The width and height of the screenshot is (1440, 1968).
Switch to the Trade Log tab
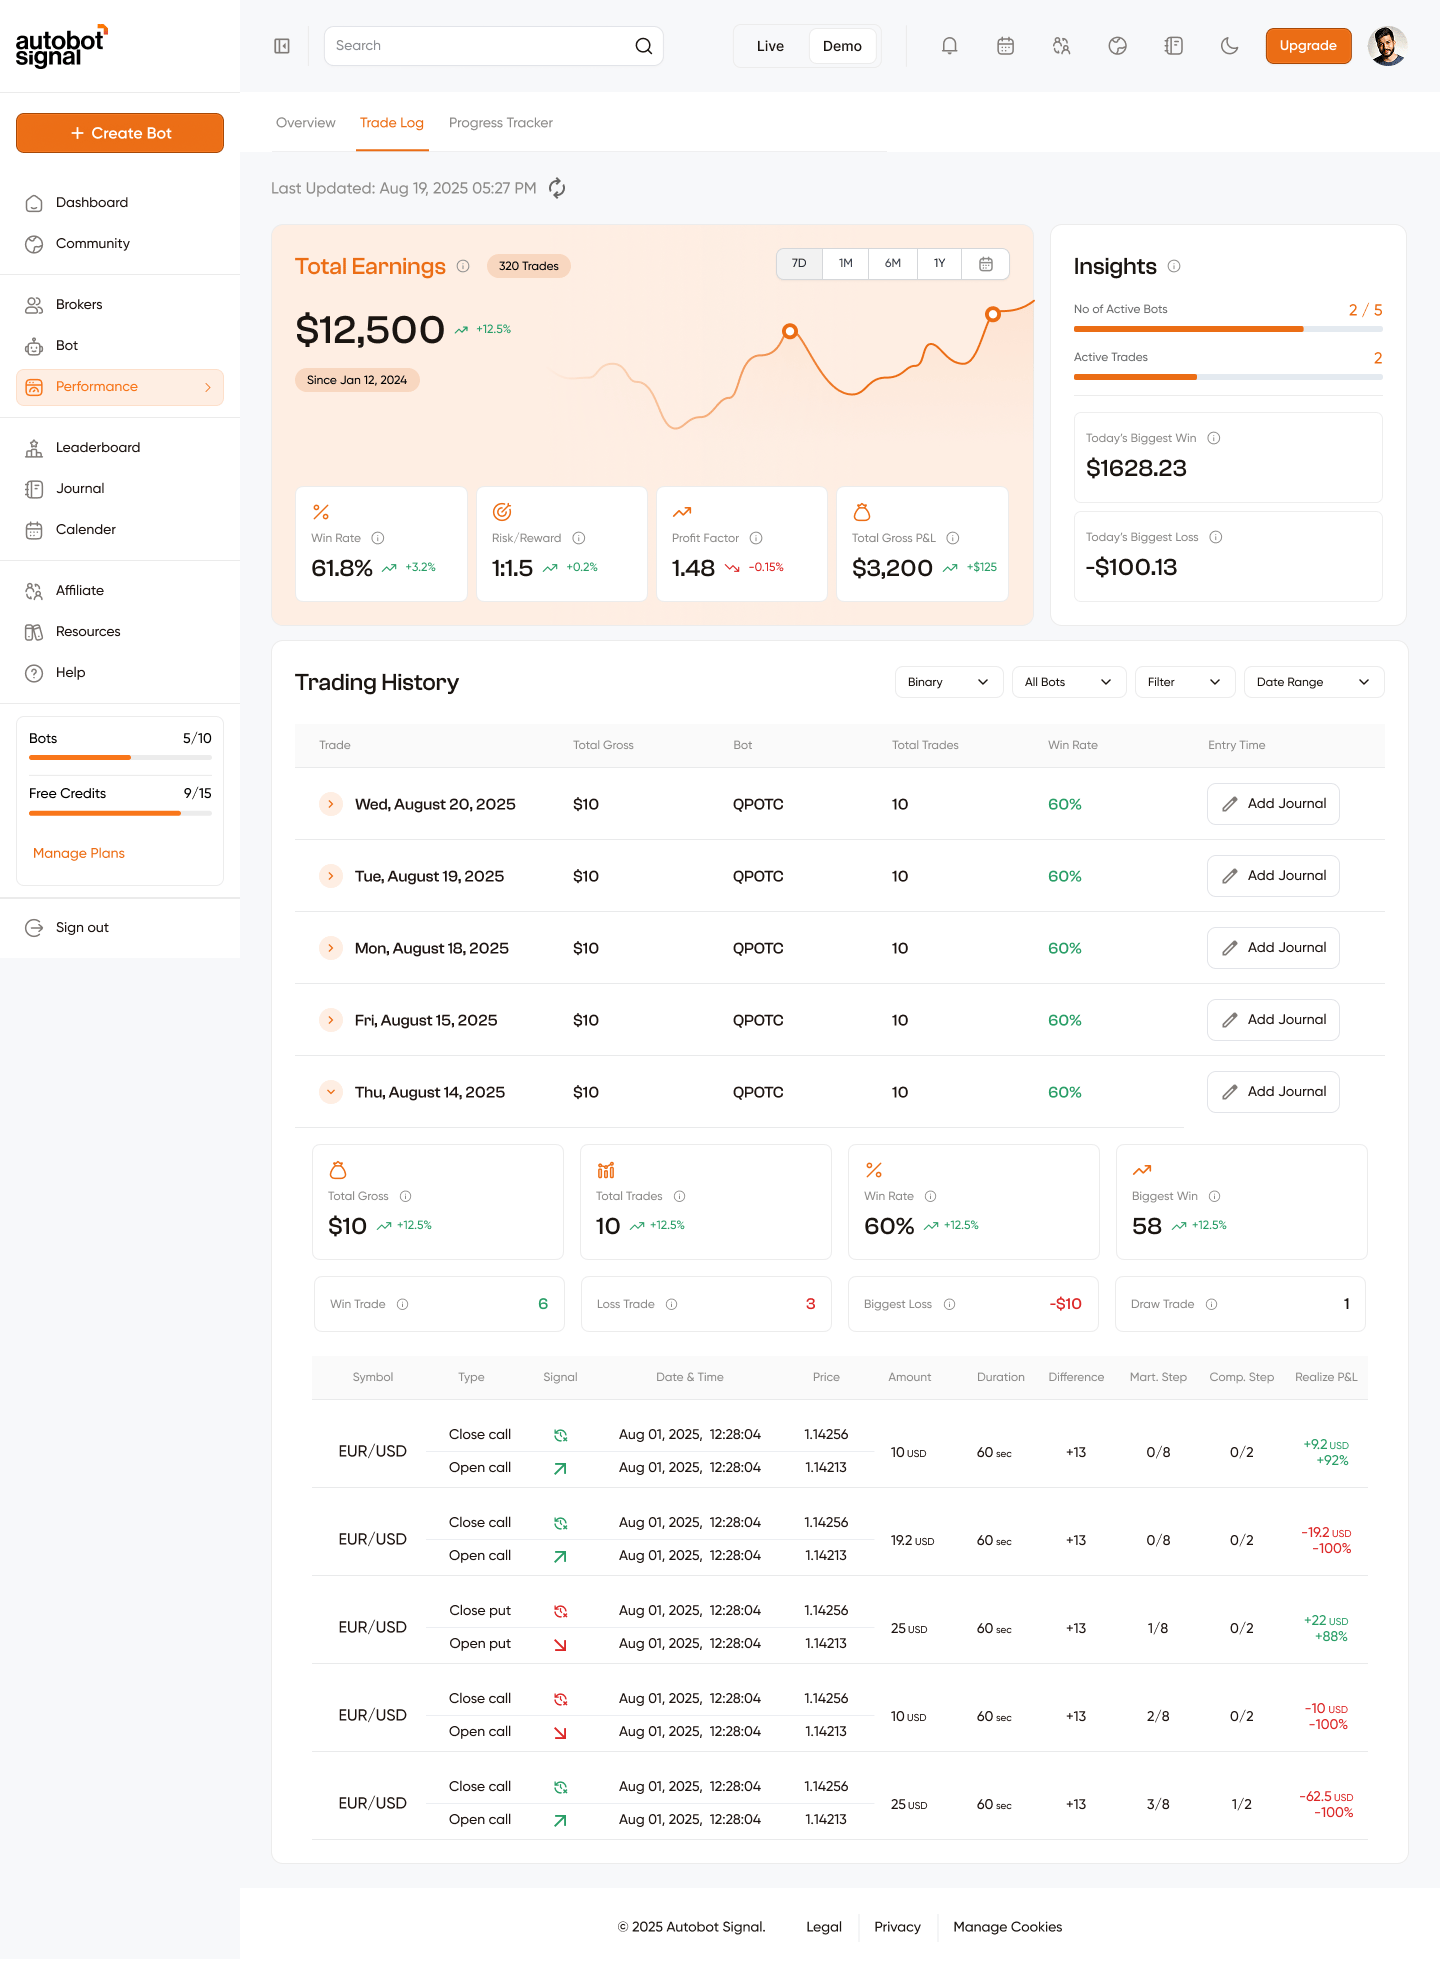[x=392, y=123]
